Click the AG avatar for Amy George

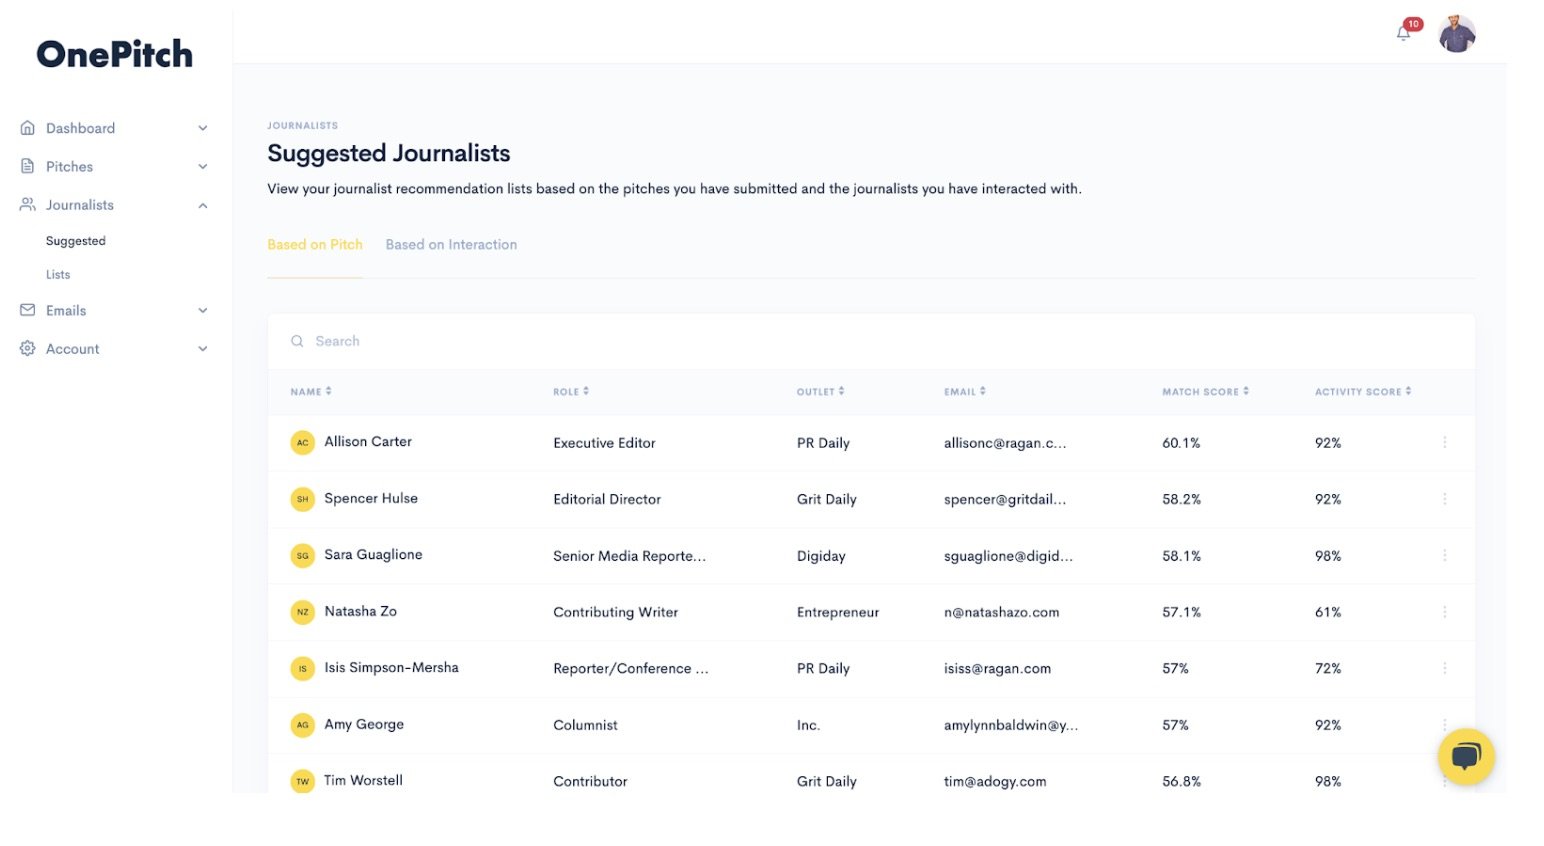[302, 725]
